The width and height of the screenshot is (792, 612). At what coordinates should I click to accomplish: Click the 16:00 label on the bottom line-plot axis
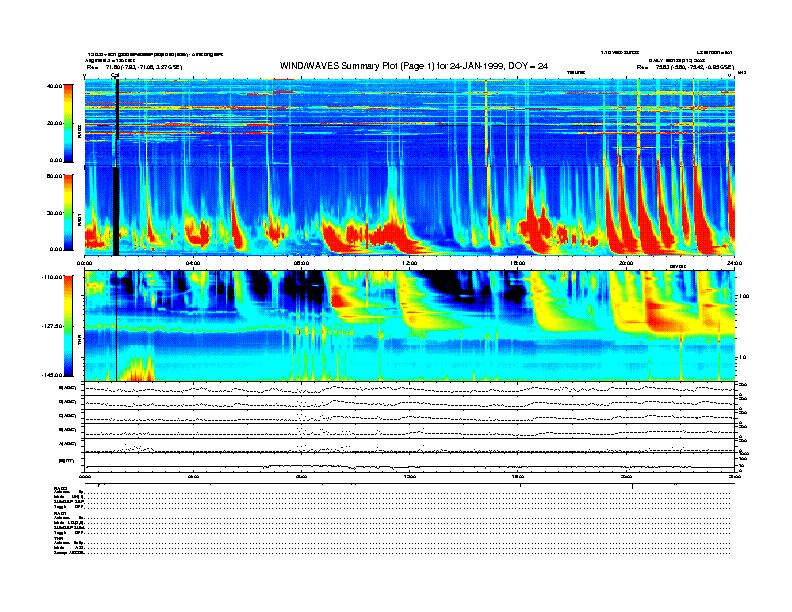pos(518,476)
